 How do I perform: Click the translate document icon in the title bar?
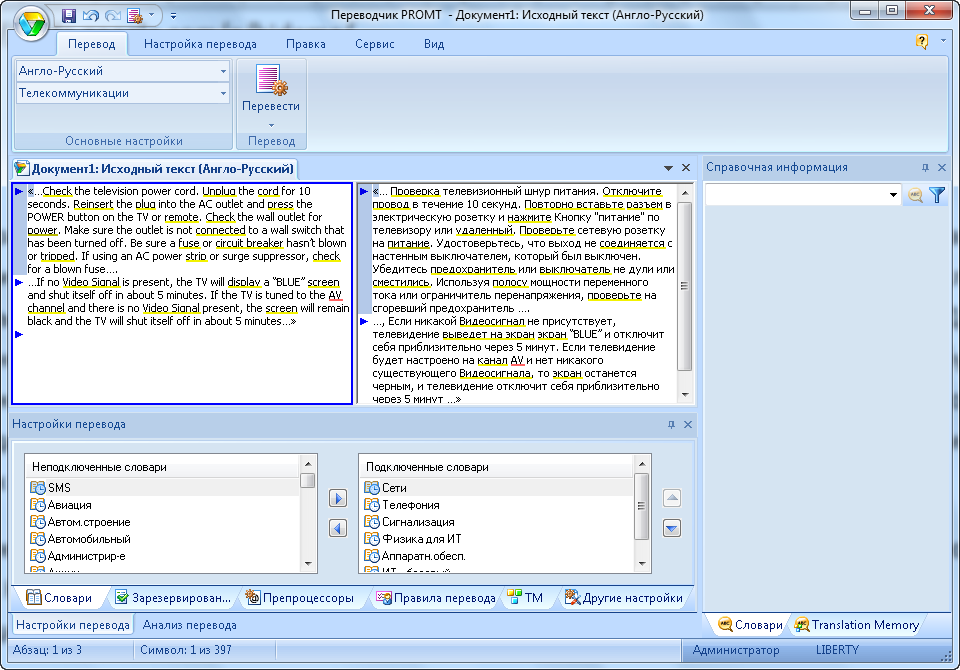135,15
